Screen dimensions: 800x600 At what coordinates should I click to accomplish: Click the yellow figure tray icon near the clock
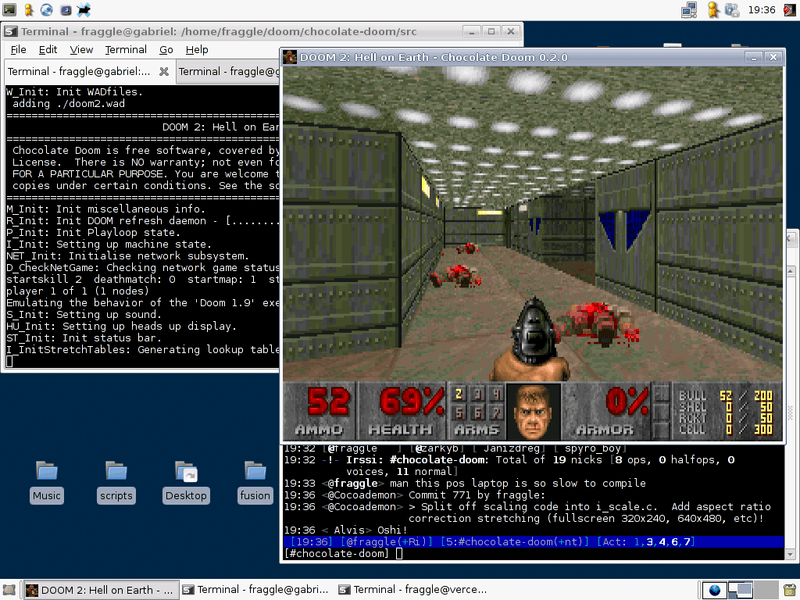pos(713,9)
